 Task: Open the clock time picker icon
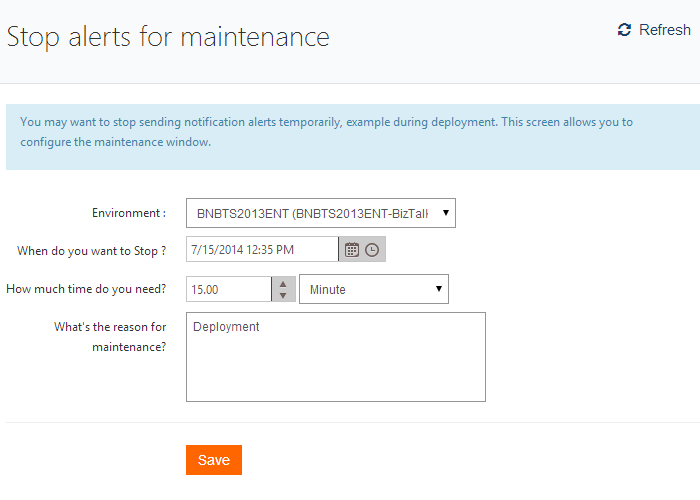tap(372, 250)
